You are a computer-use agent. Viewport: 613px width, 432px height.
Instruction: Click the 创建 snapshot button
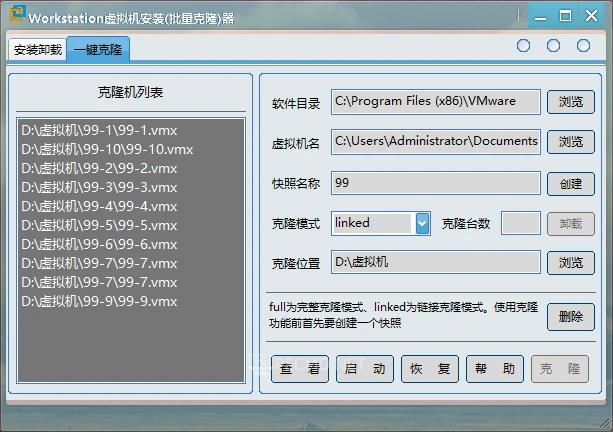pos(571,184)
